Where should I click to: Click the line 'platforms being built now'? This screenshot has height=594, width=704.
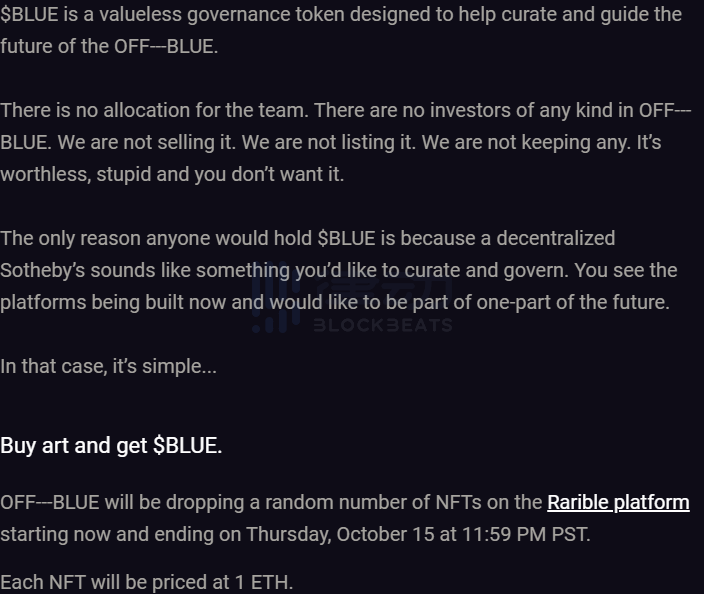point(335,302)
